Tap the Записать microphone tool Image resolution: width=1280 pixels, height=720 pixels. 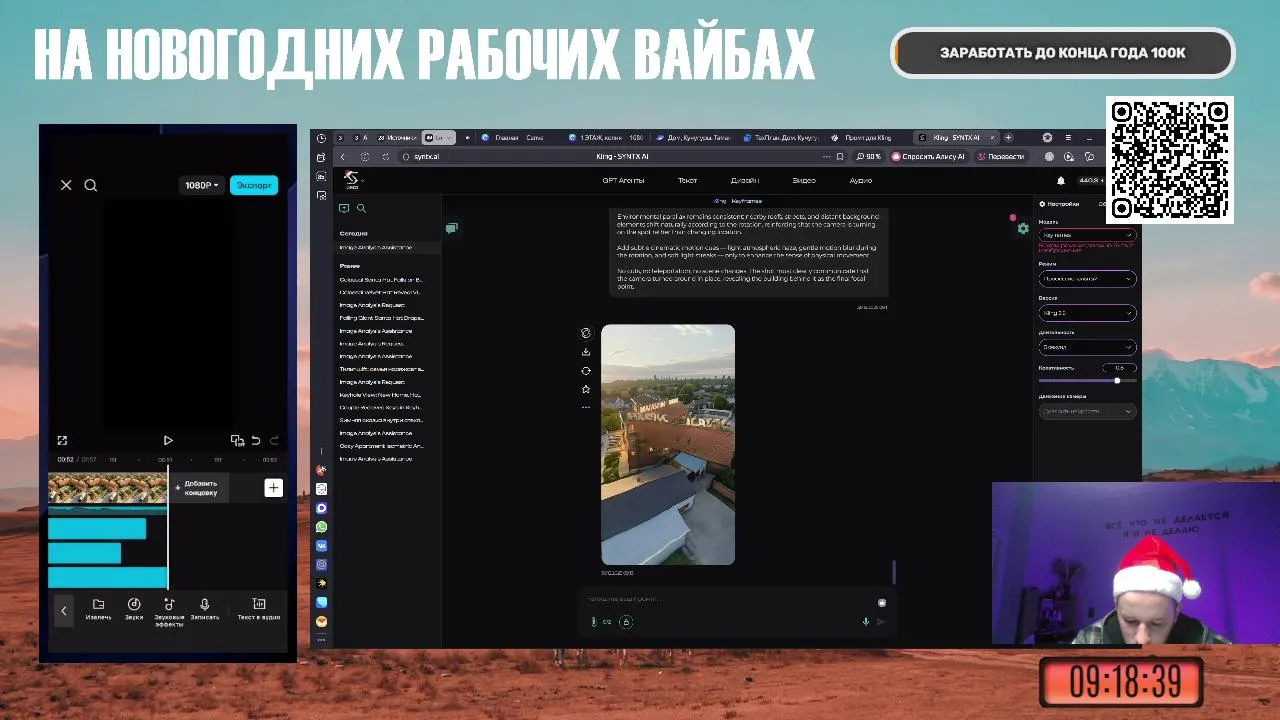pyautogui.click(x=204, y=609)
